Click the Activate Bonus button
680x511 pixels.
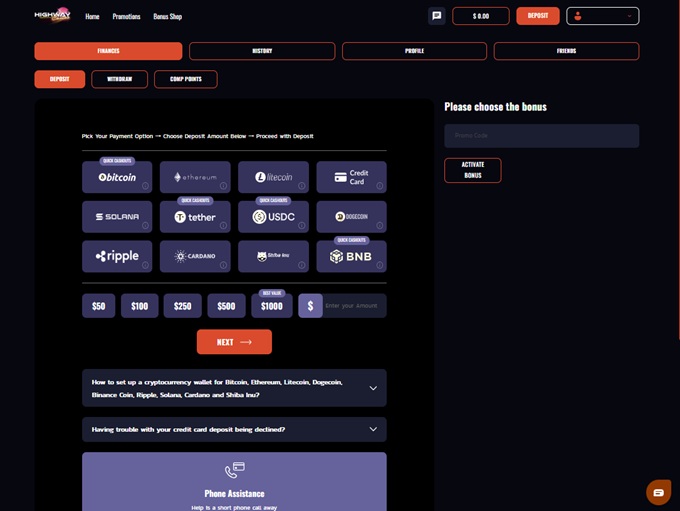point(472,170)
